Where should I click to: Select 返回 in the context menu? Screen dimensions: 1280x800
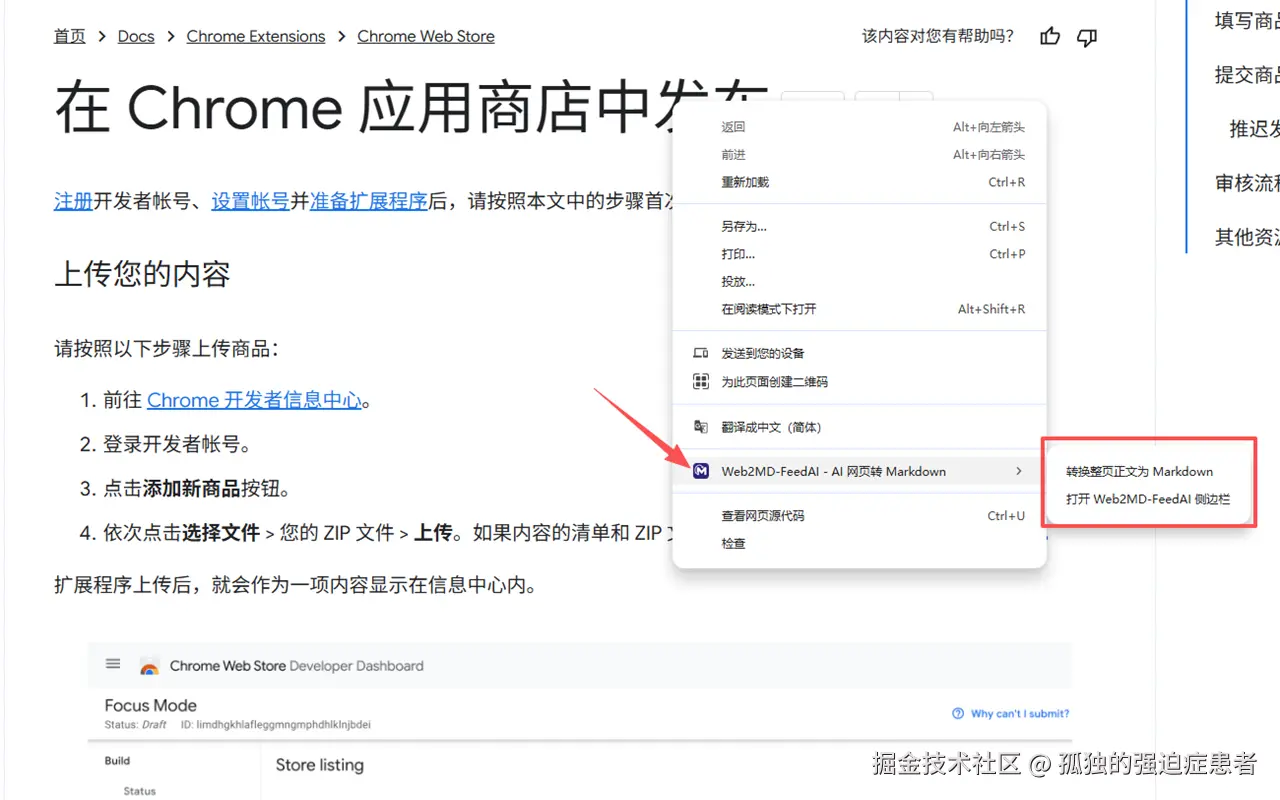[x=859, y=127]
